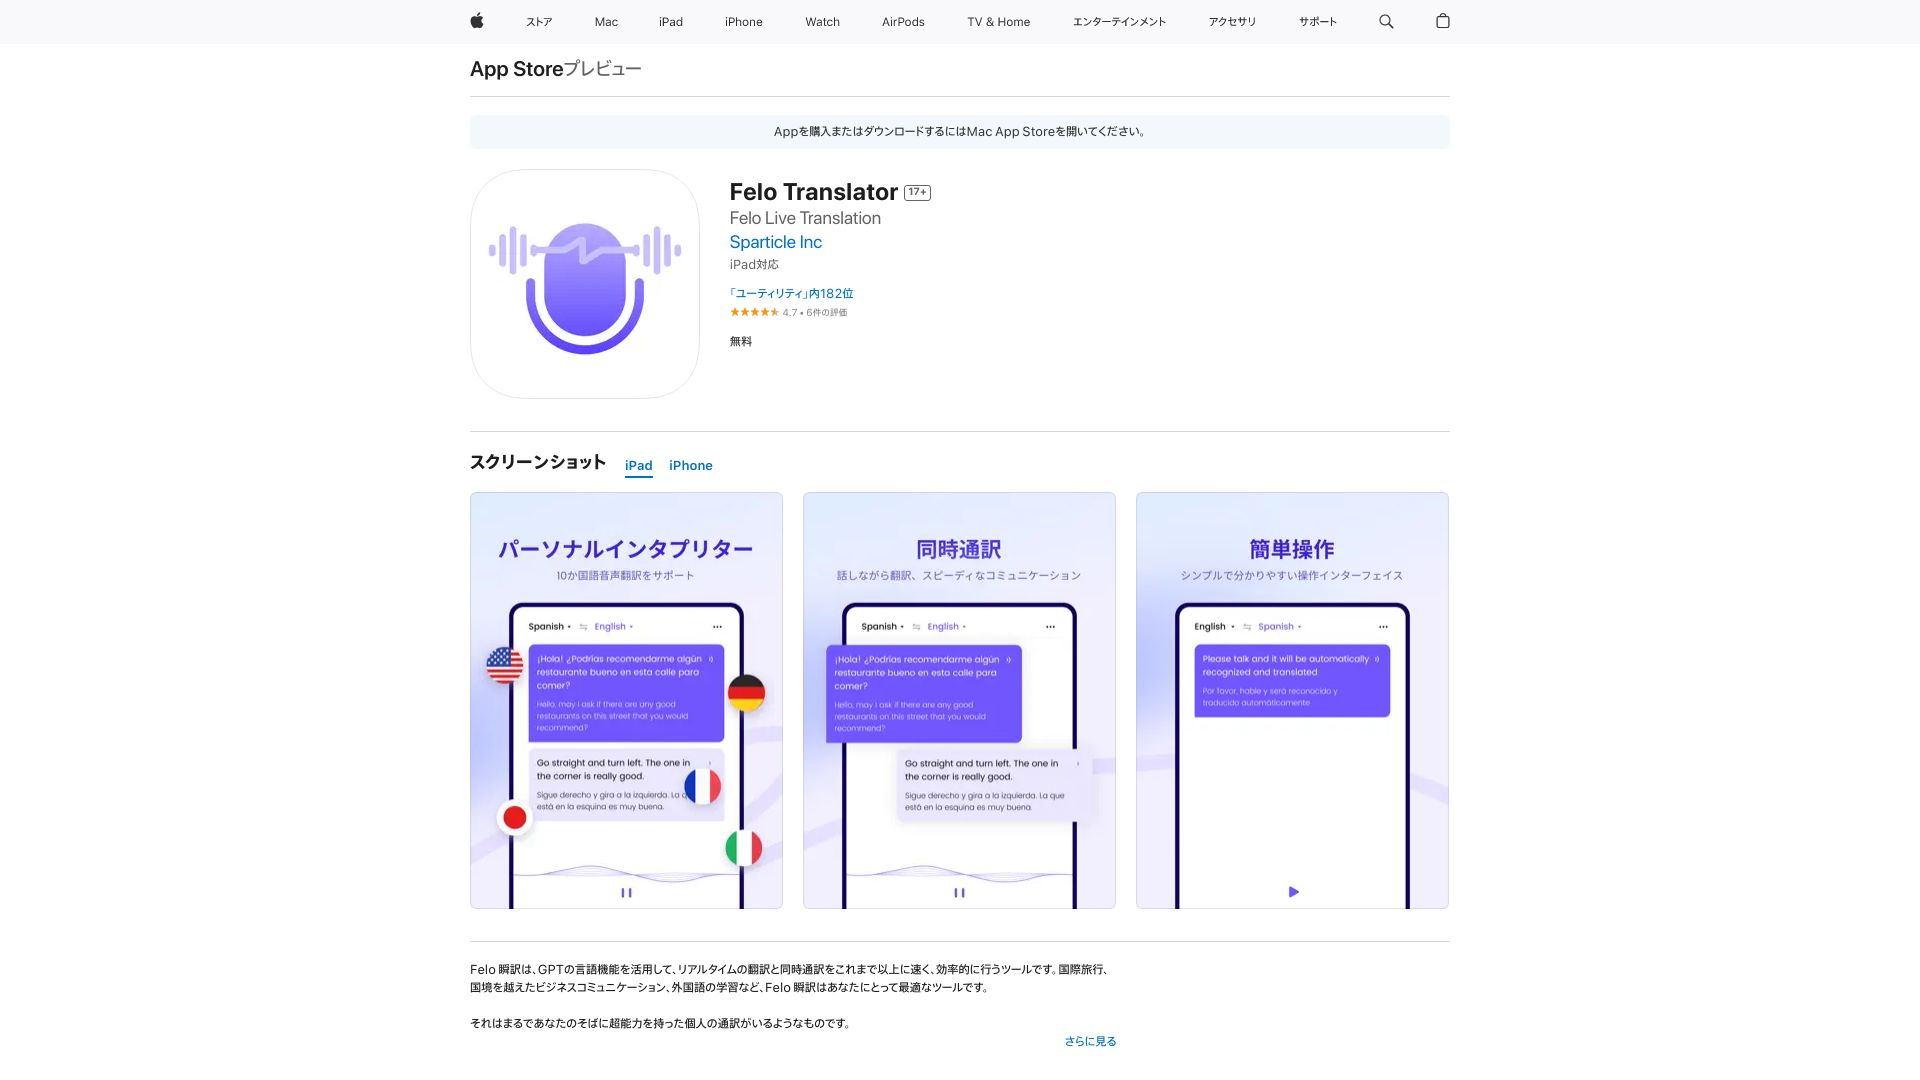
Task: Click the Mac menu bar item
Action: tap(605, 21)
